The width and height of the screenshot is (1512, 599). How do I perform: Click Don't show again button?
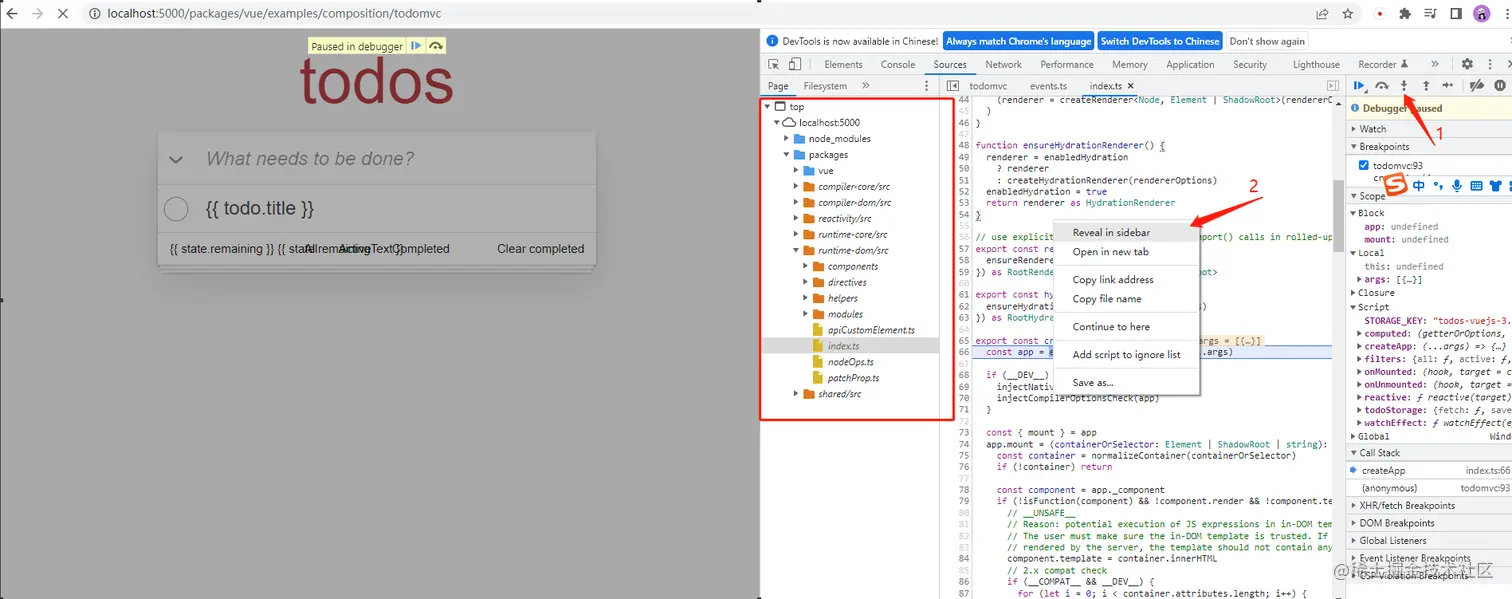tap(1267, 41)
